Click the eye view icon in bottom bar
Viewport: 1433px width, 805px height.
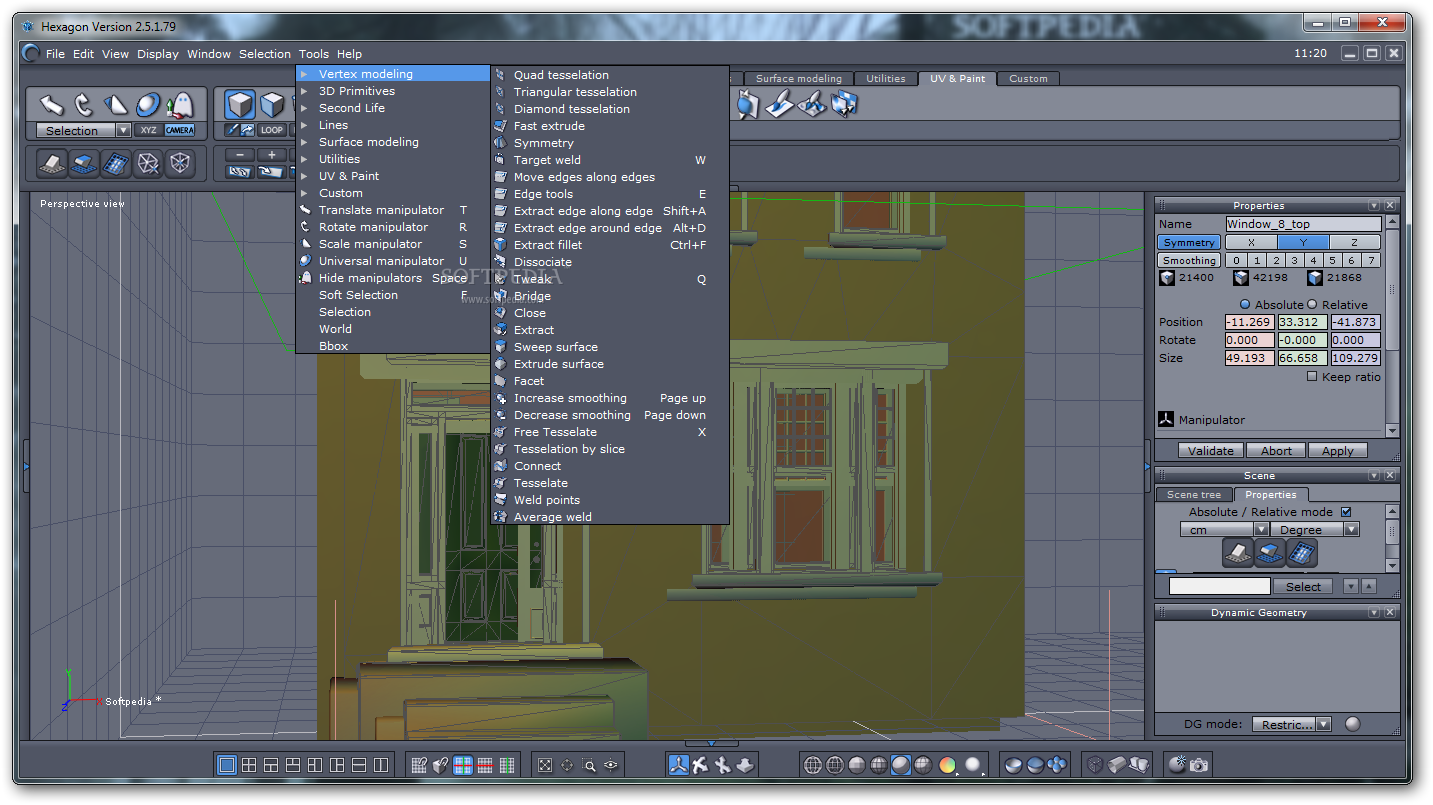611,765
